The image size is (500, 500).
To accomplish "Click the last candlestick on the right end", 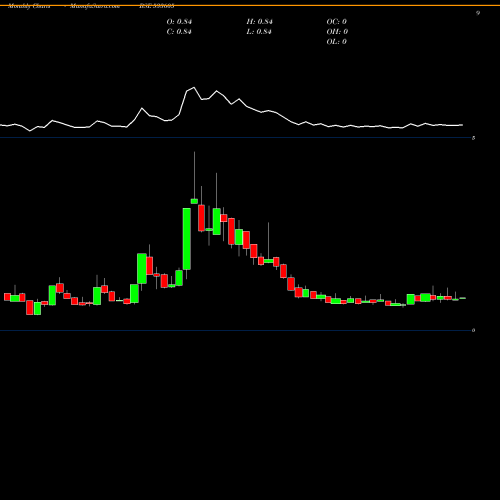I will (463, 298).
